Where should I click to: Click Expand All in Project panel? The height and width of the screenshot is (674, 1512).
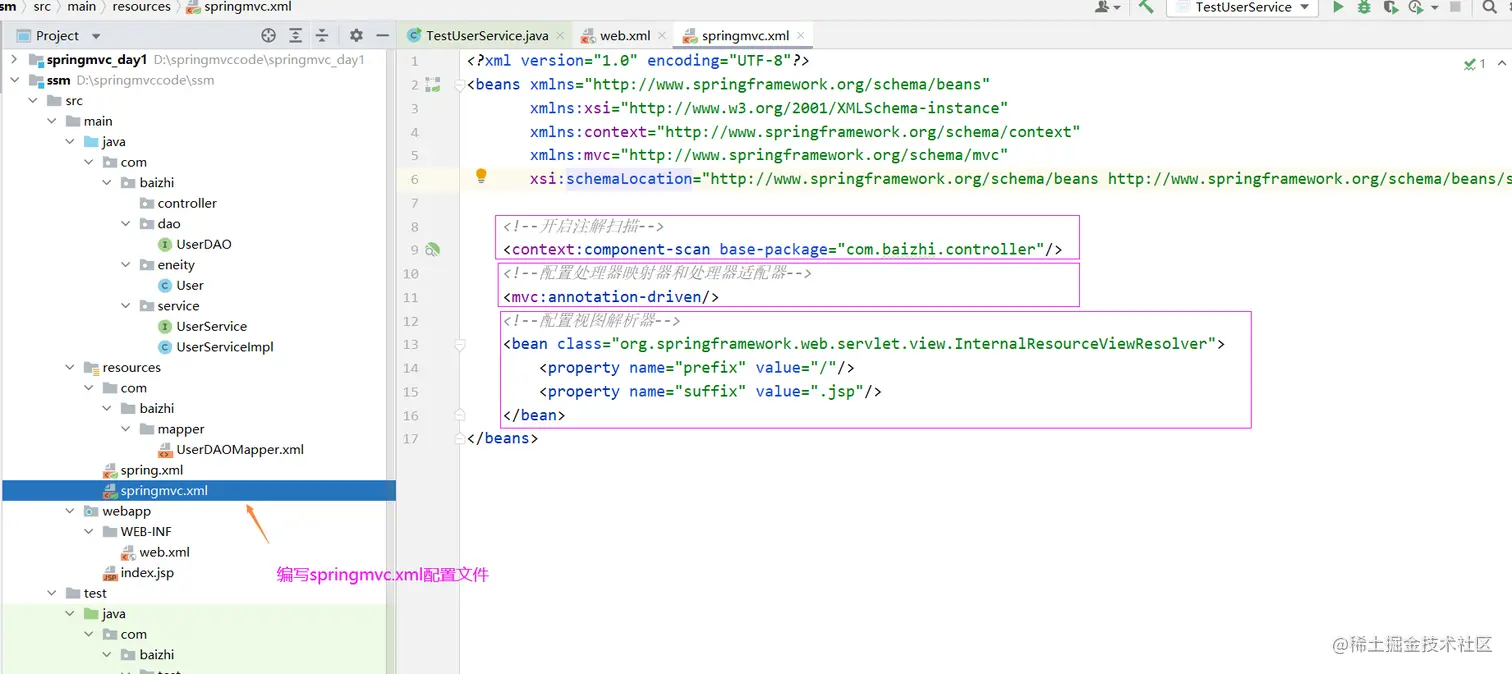coord(295,35)
